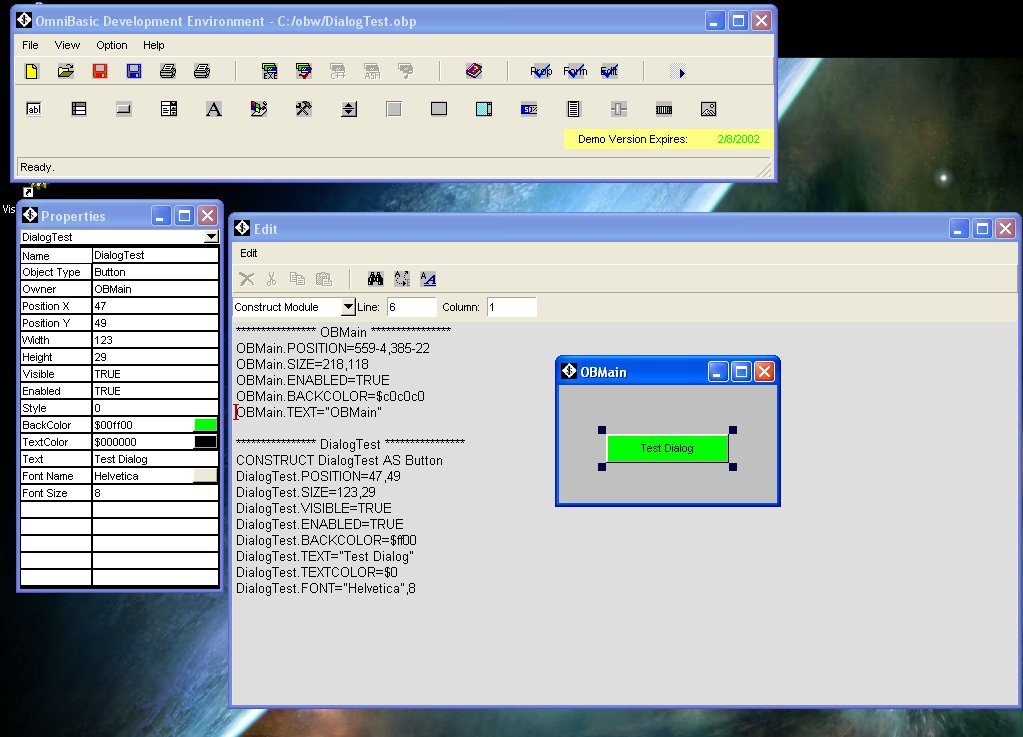Toggle the Form window checkmark
1023x737 pixels.
point(575,71)
